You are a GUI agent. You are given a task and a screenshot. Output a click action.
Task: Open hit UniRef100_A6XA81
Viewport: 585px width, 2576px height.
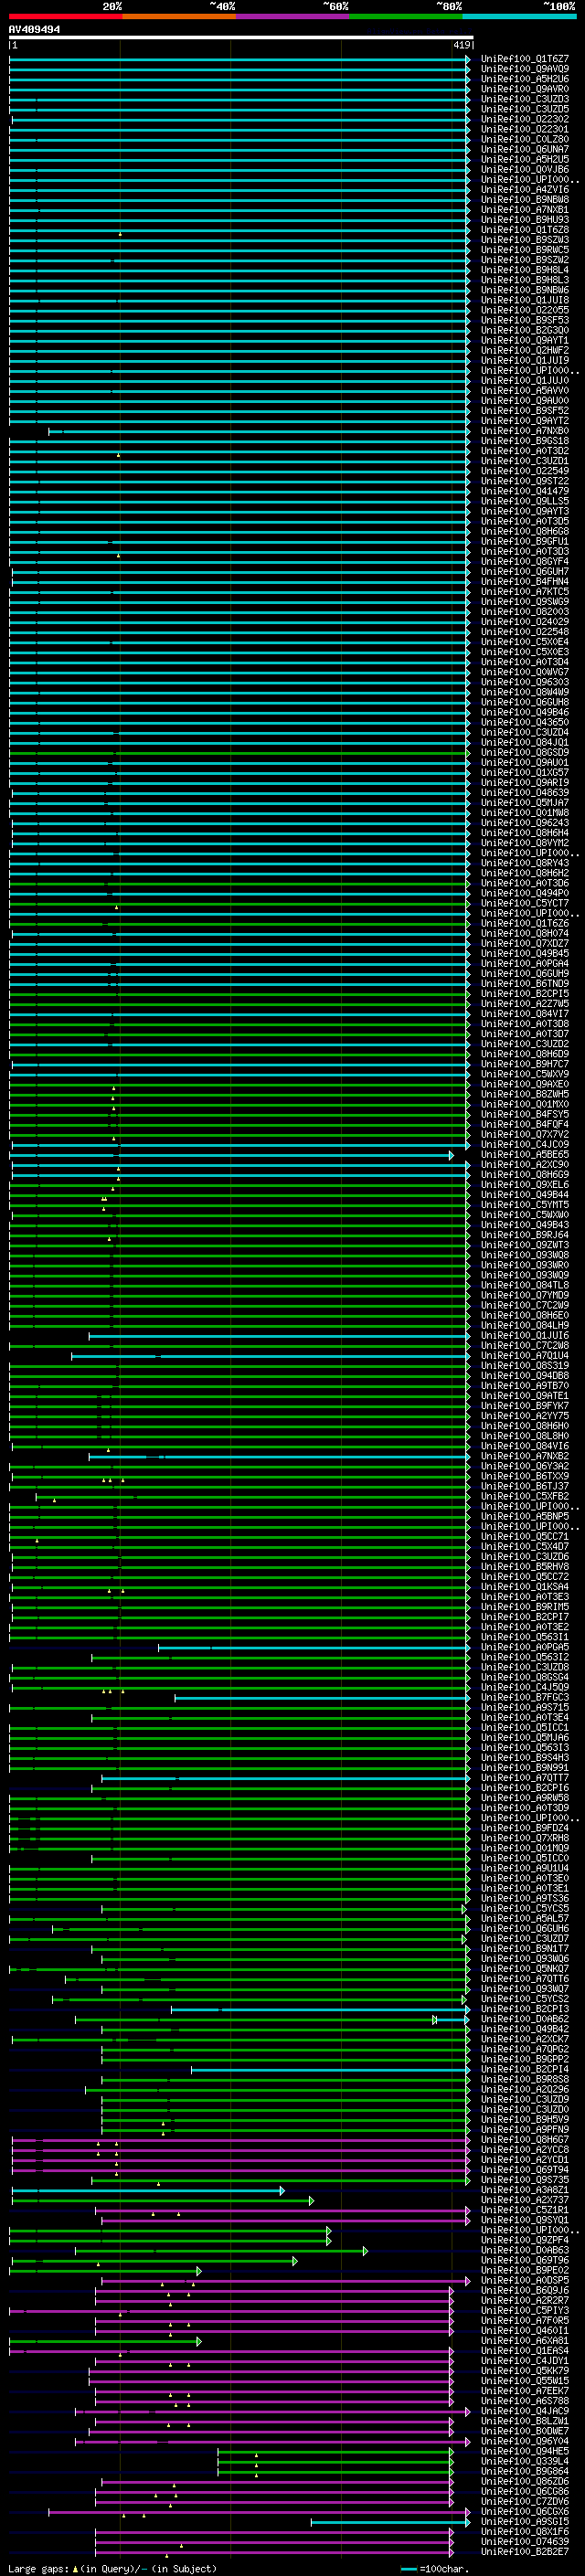click(524, 2341)
